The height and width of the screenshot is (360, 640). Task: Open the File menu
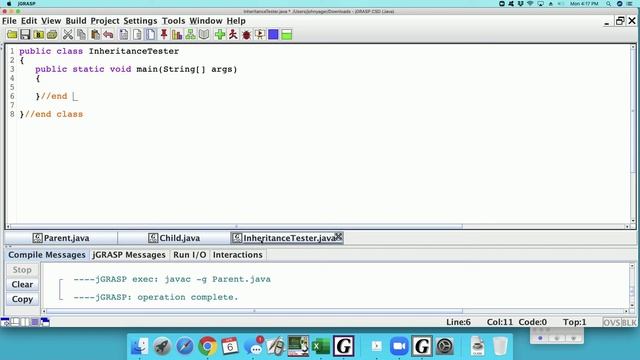(9, 21)
